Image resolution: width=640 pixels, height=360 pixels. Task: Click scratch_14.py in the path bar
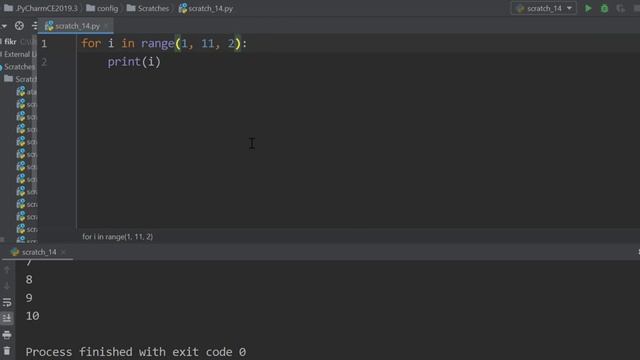click(206, 8)
